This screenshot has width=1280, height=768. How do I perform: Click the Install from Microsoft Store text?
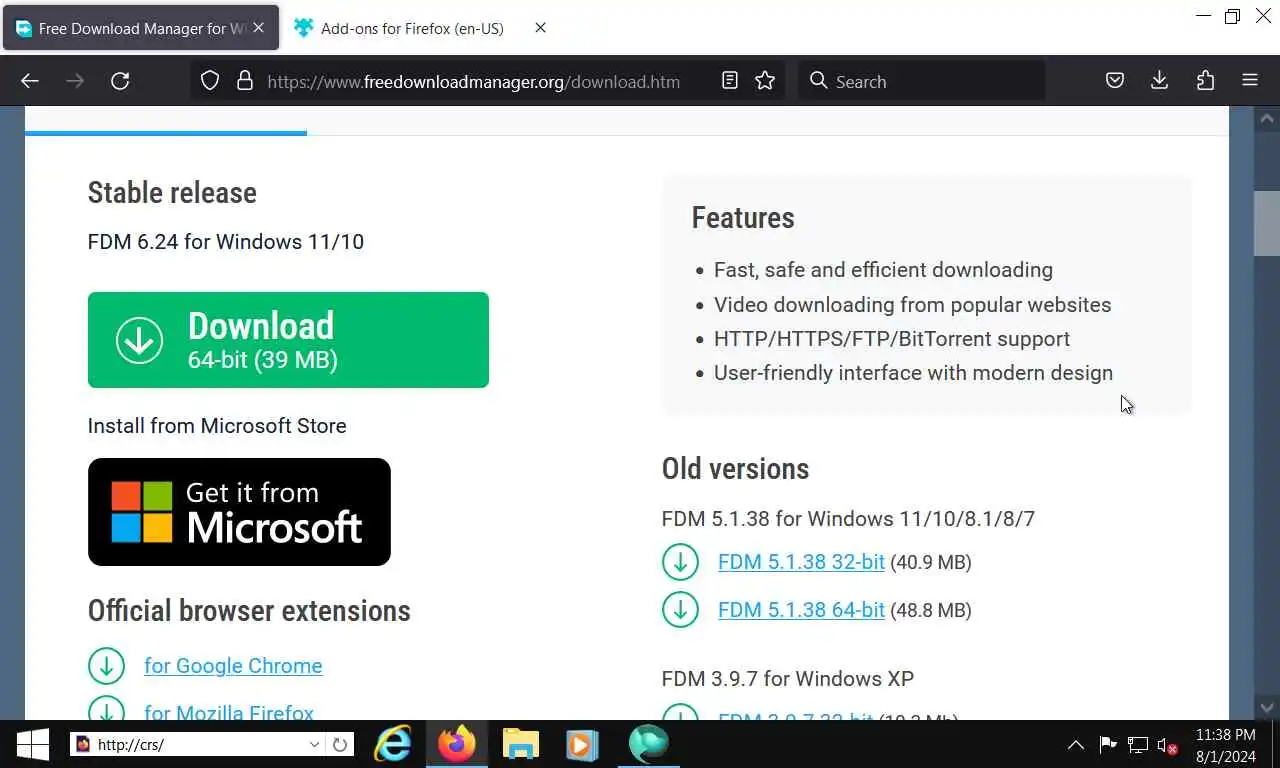pos(217,426)
